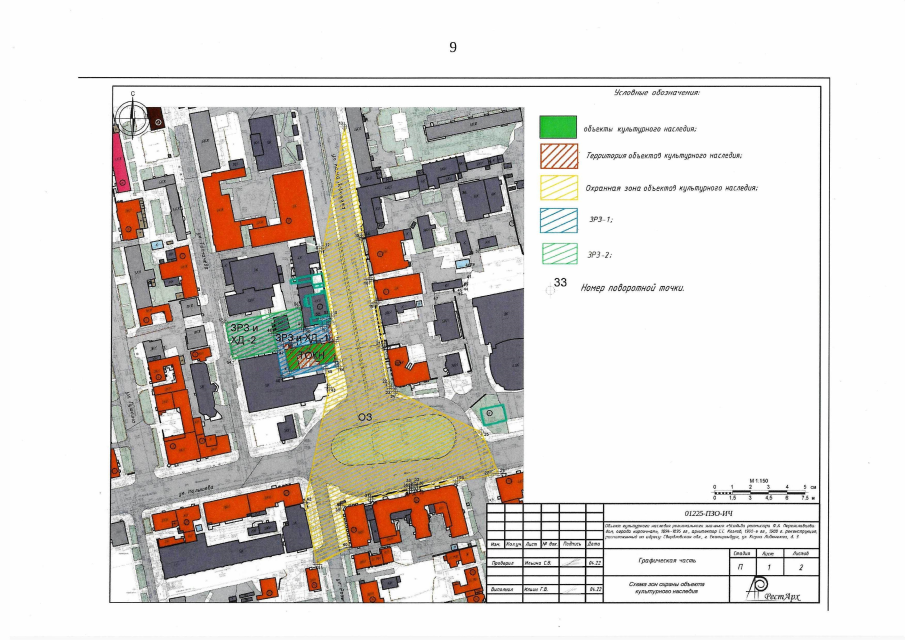Click the red hatched territory legend swatch

click(558, 156)
